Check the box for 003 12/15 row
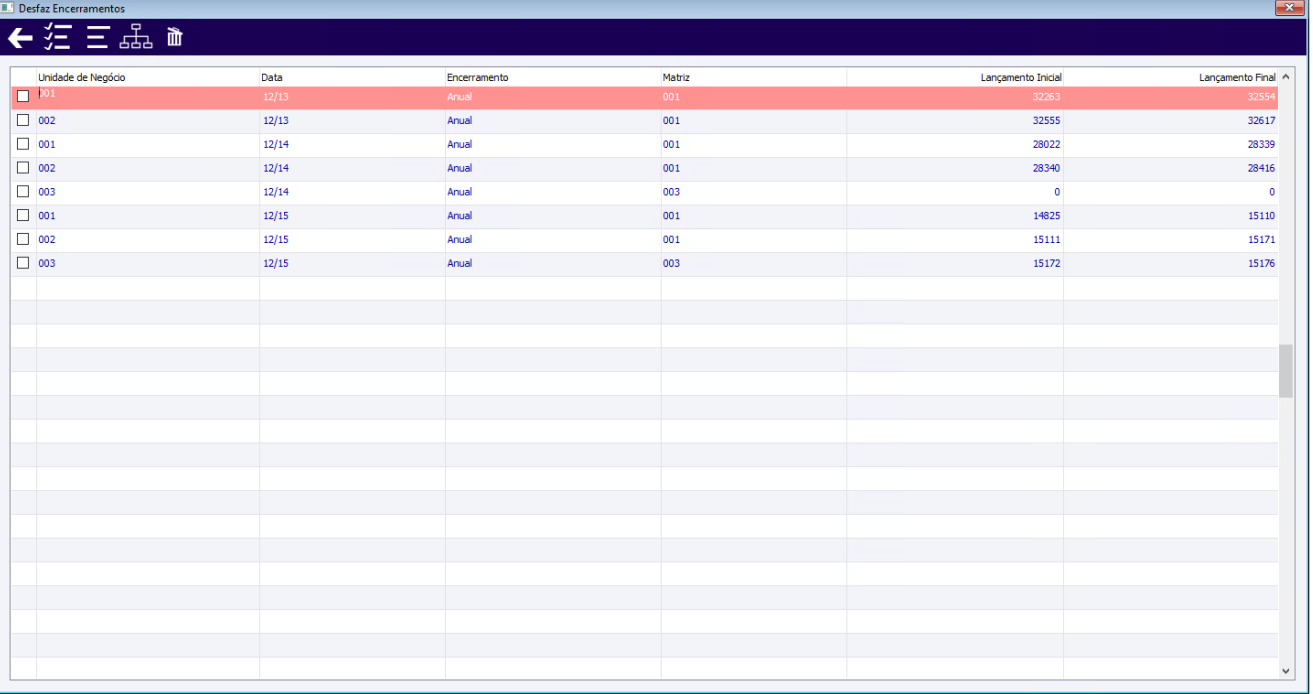Image resolution: width=1313 pixels, height=694 pixels. (23, 264)
